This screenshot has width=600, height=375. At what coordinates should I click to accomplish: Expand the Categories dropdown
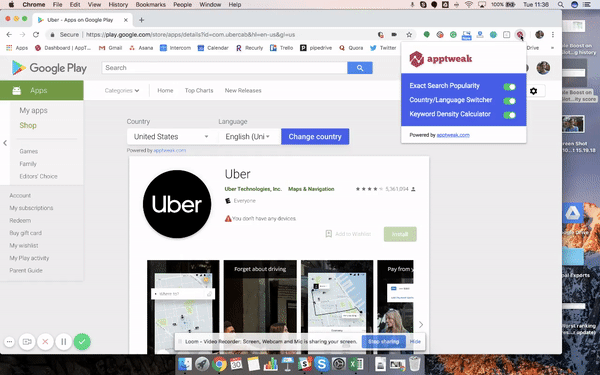122,91
